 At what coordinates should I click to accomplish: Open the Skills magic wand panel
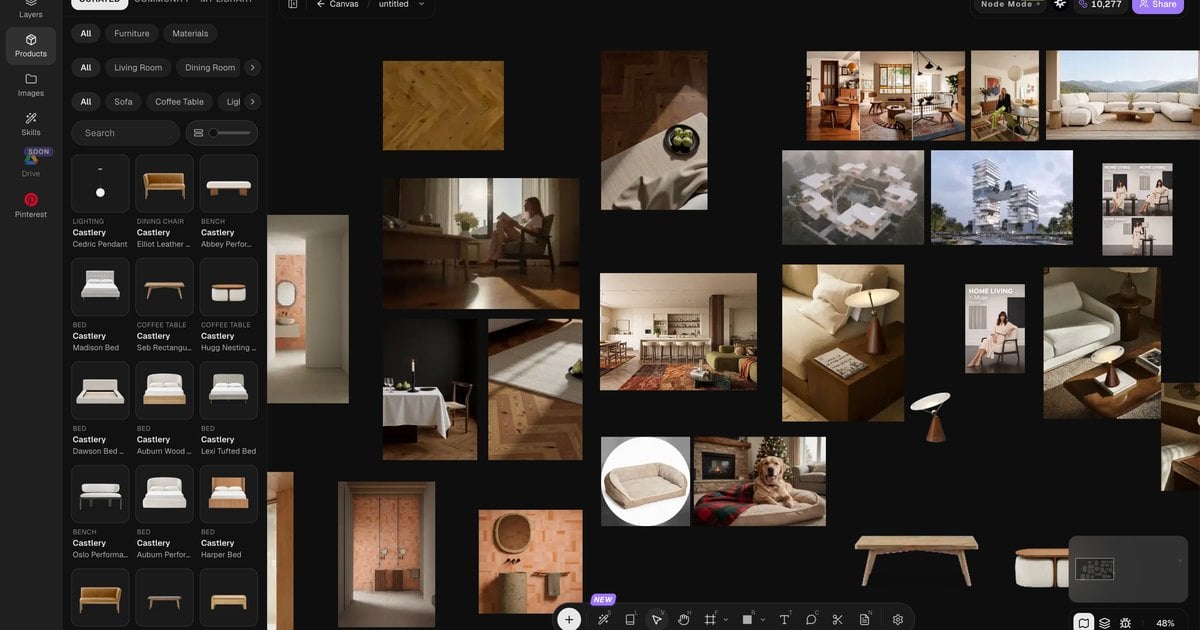click(x=31, y=124)
